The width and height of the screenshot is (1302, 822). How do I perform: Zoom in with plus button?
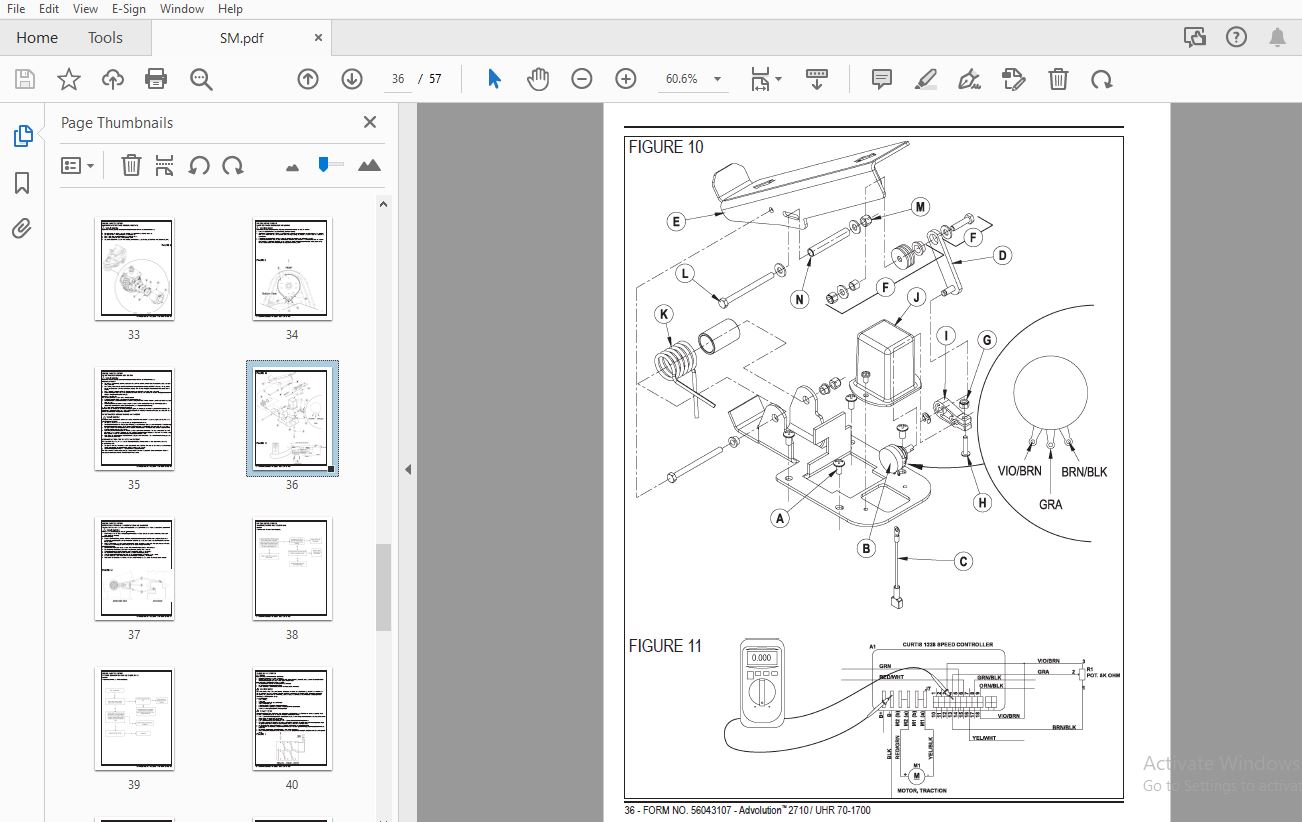coord(626,79)
